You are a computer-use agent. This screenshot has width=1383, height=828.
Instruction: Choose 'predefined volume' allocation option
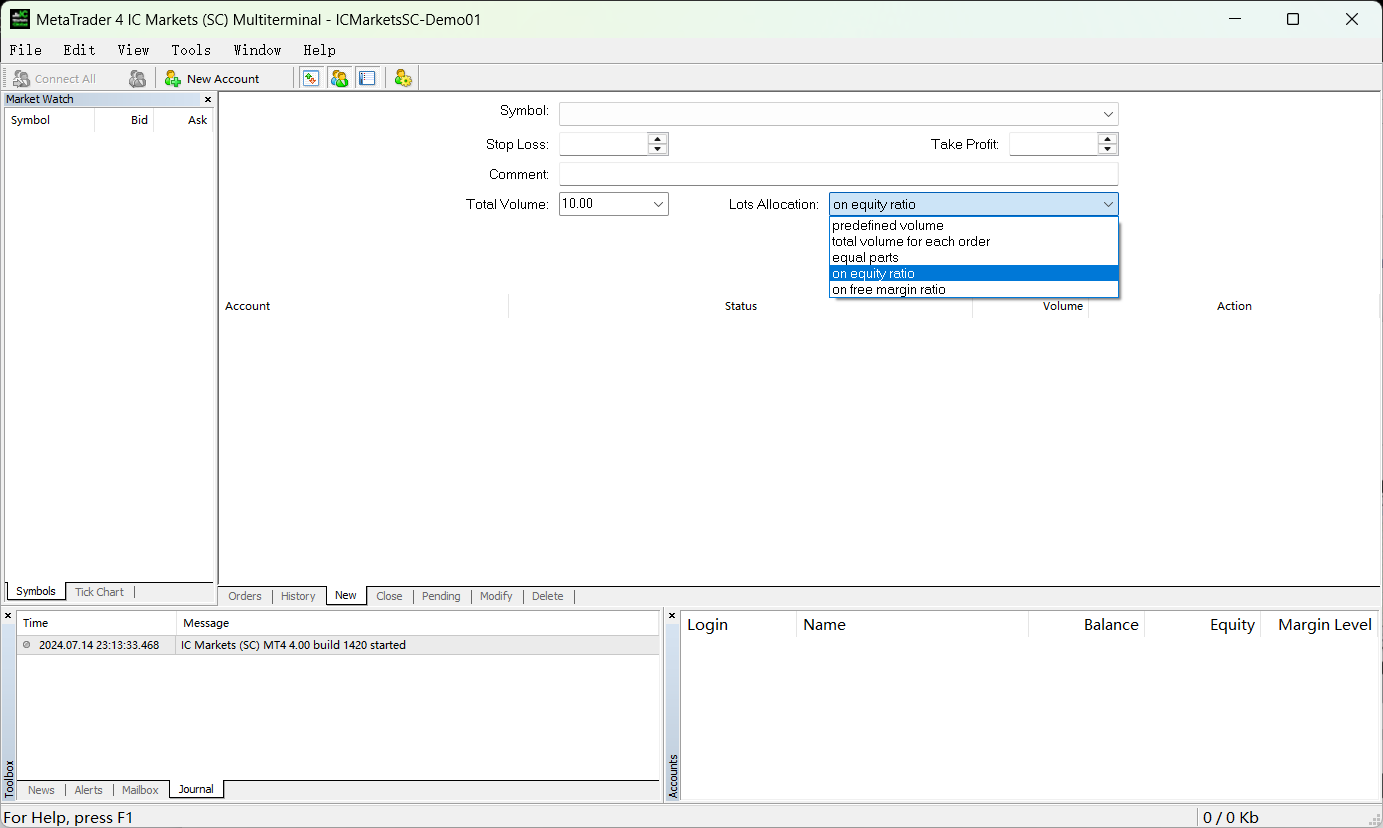click(974, 225)
